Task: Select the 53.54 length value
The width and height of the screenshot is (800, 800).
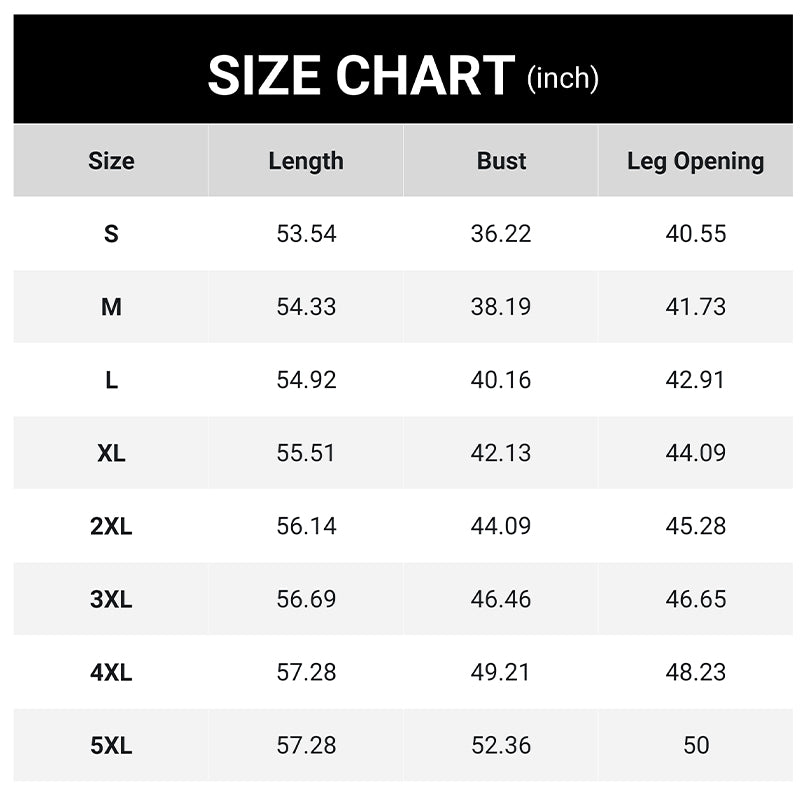Action: 306,234
